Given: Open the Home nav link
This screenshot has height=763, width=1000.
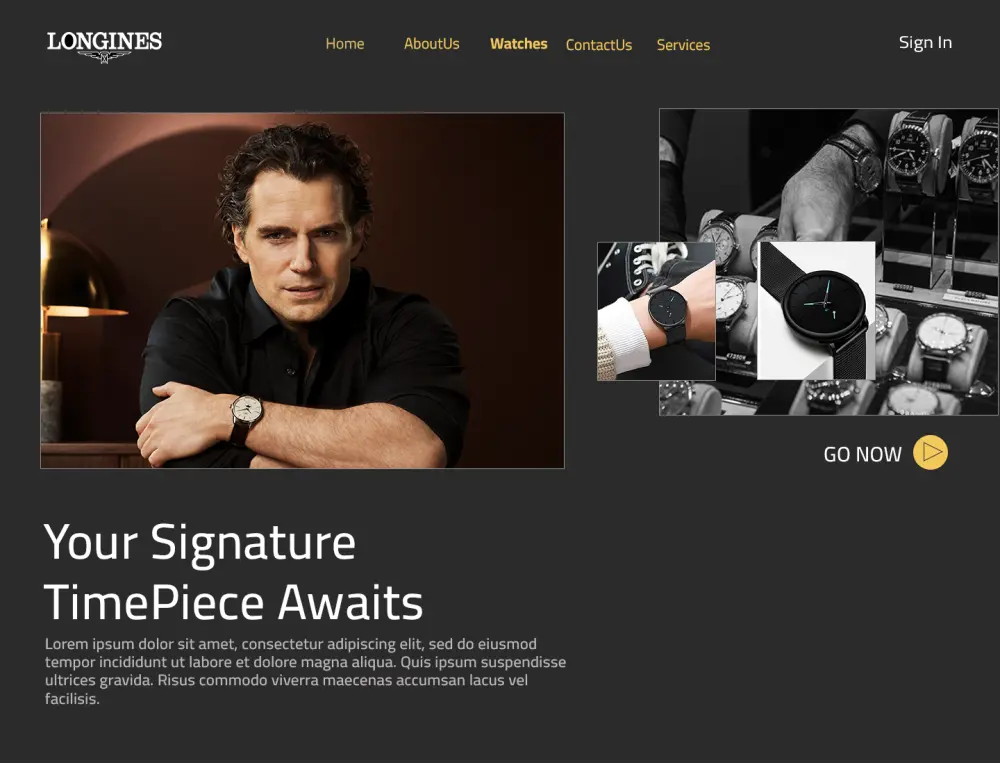Looking at the screenshot, I should [x=345, y=44].
